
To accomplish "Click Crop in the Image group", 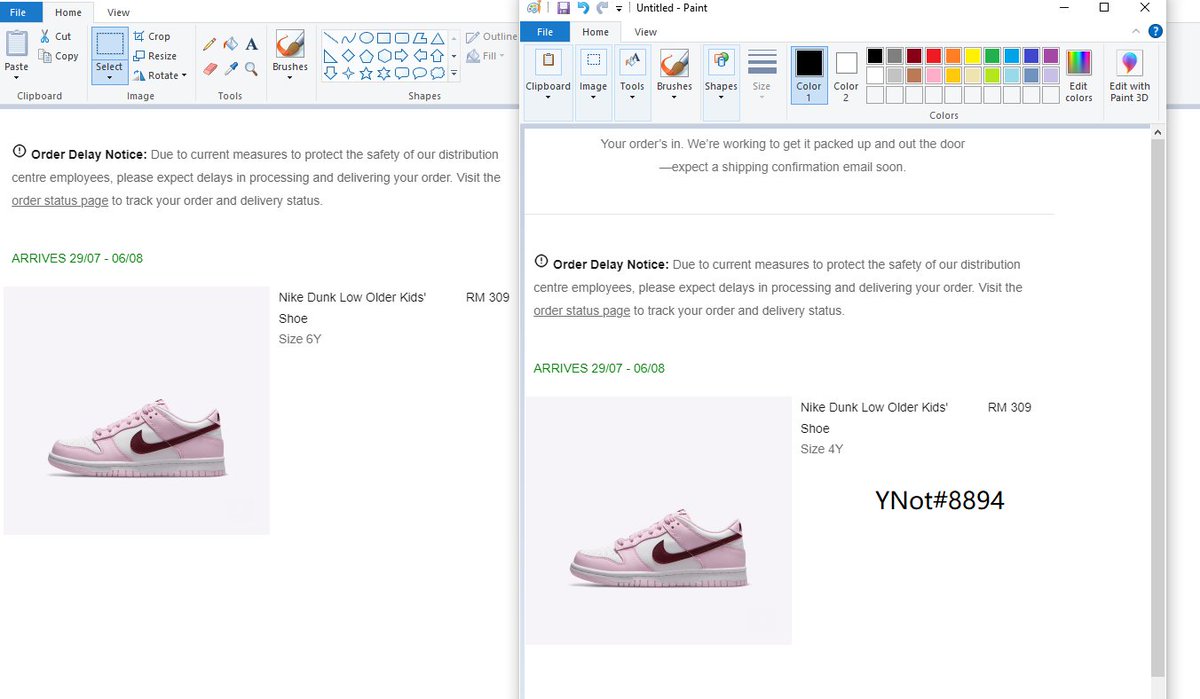I will [152, 36].
